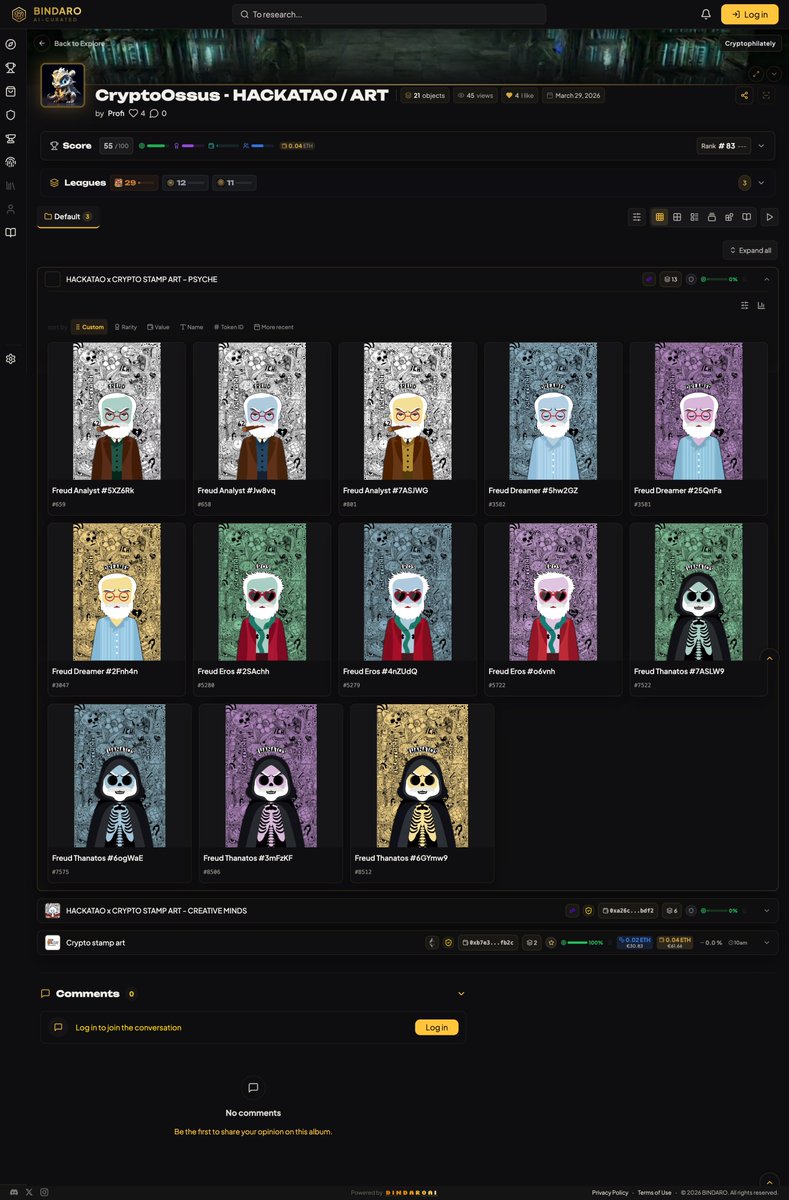Select the Default folder tab
The width and height of the screenshot is (789, 1200).
(x=68, y=216)
